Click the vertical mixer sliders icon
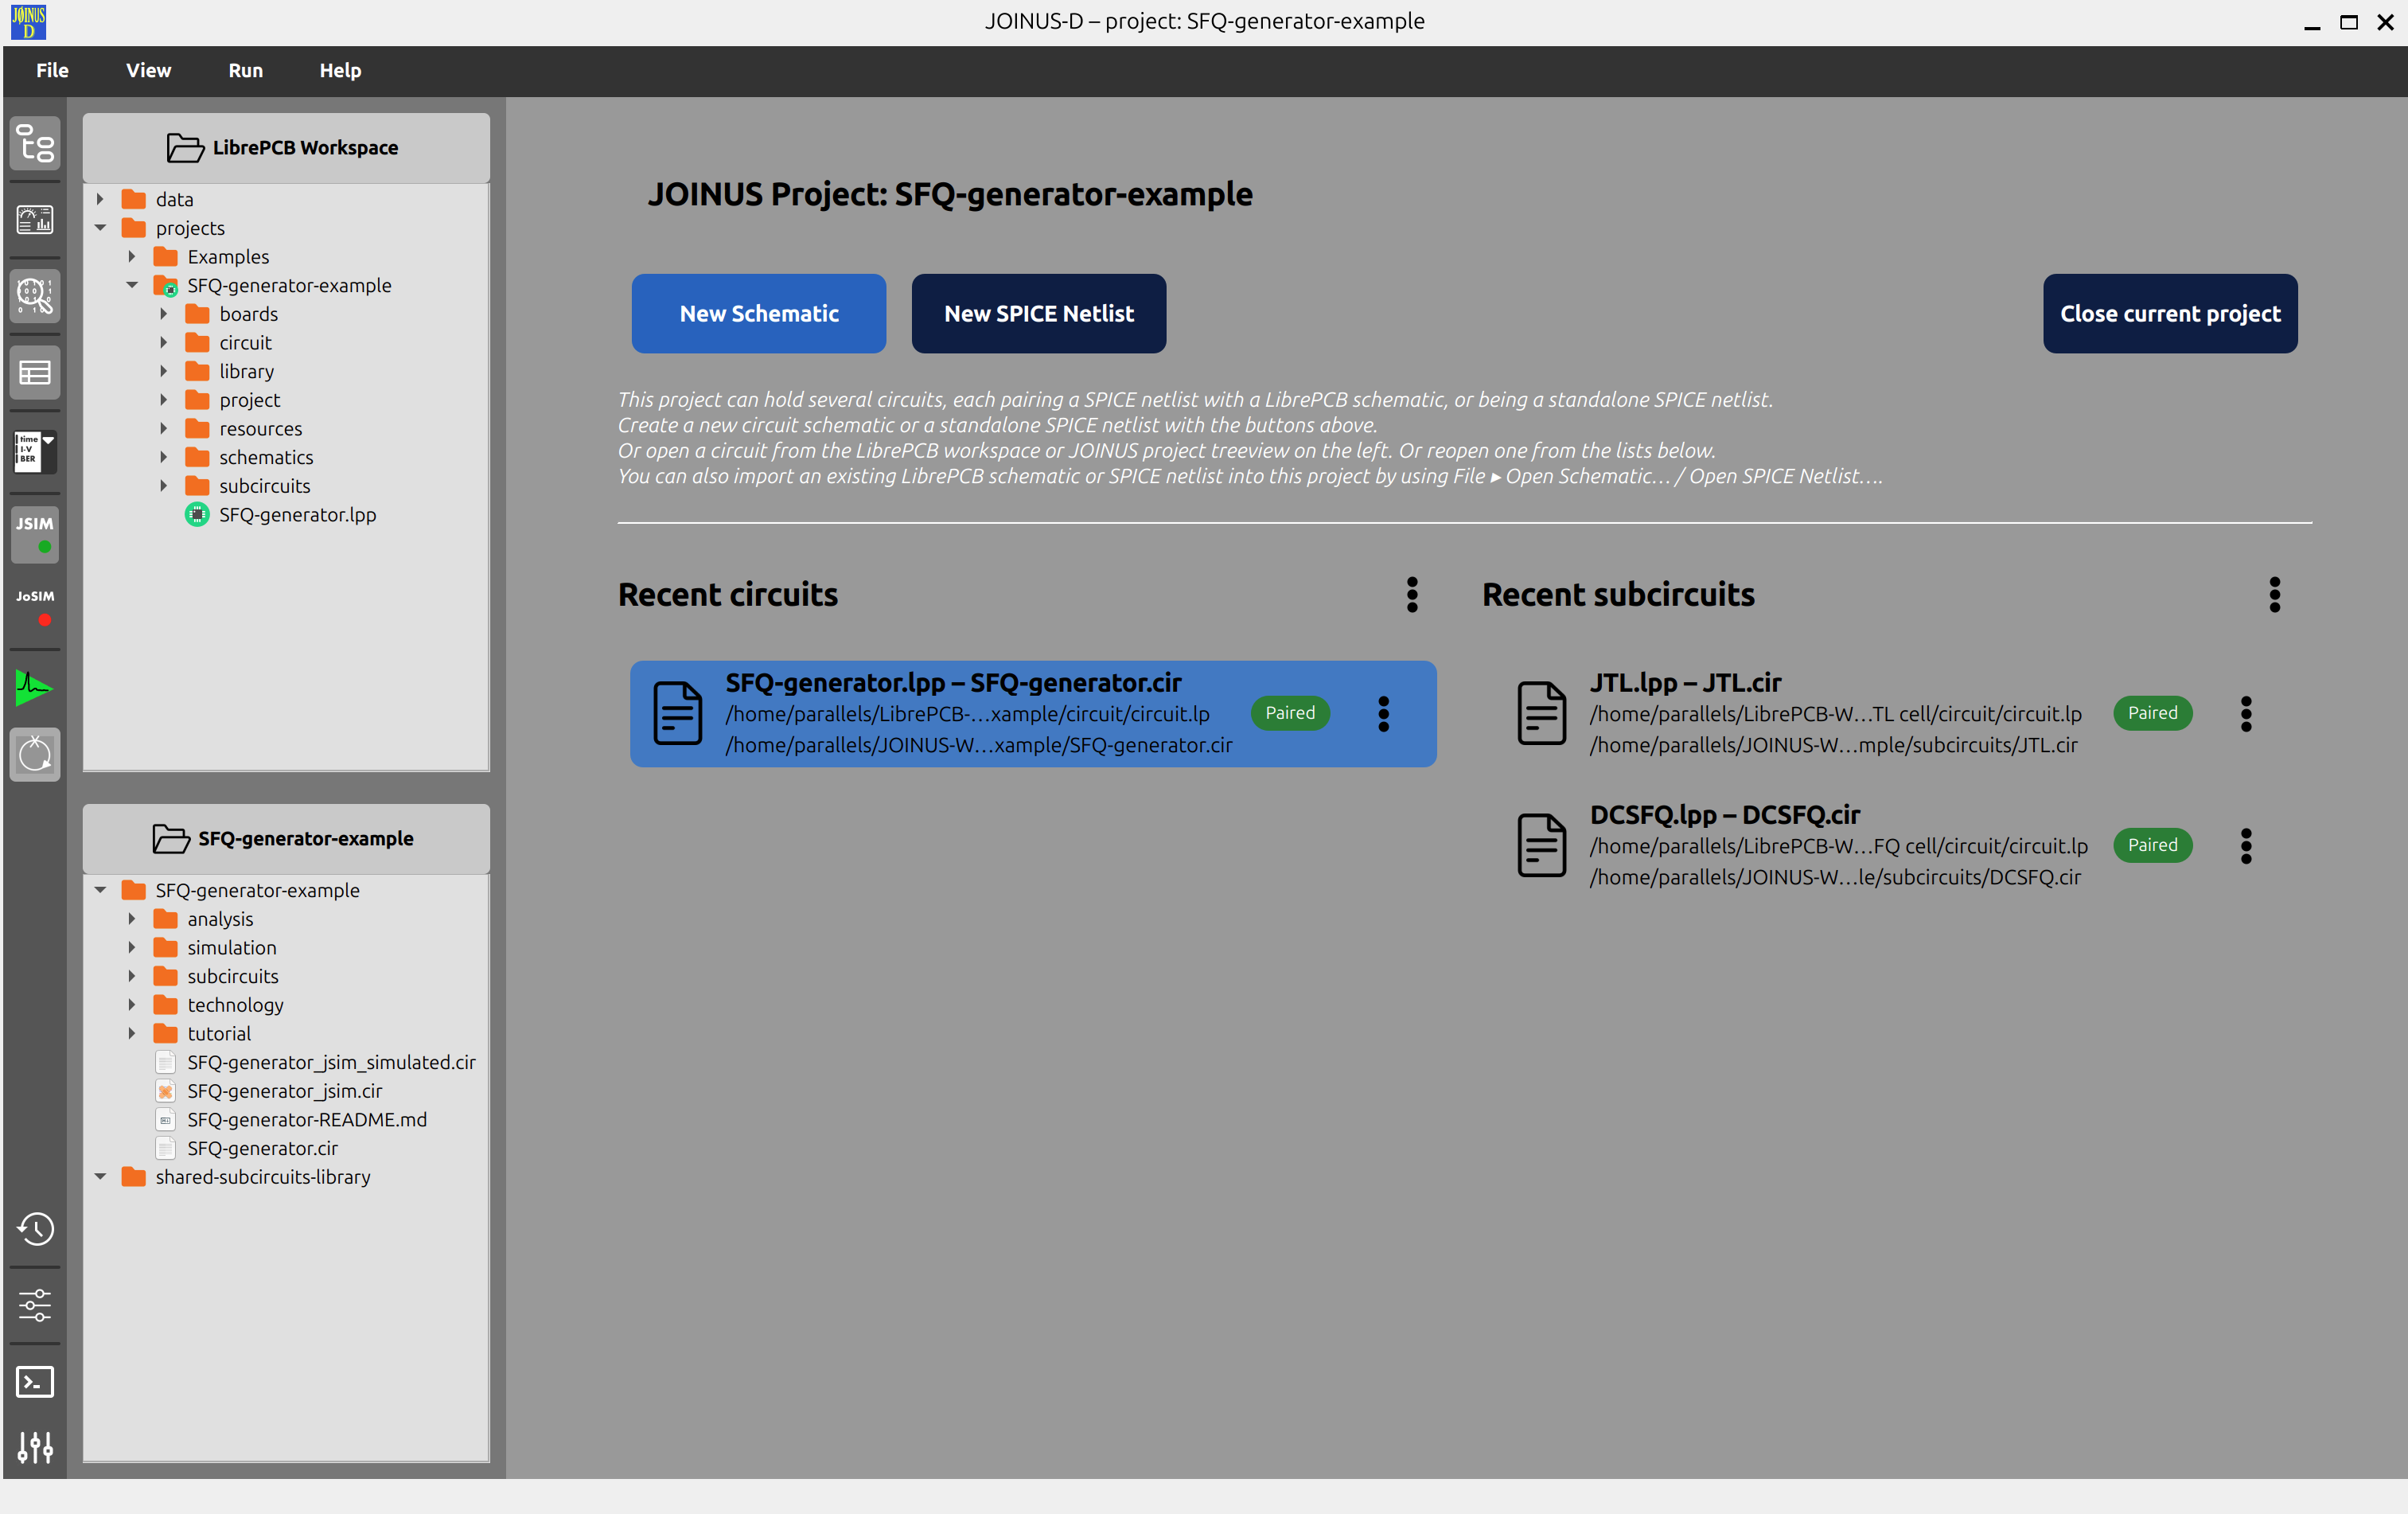 click(x=35, y=1446)
